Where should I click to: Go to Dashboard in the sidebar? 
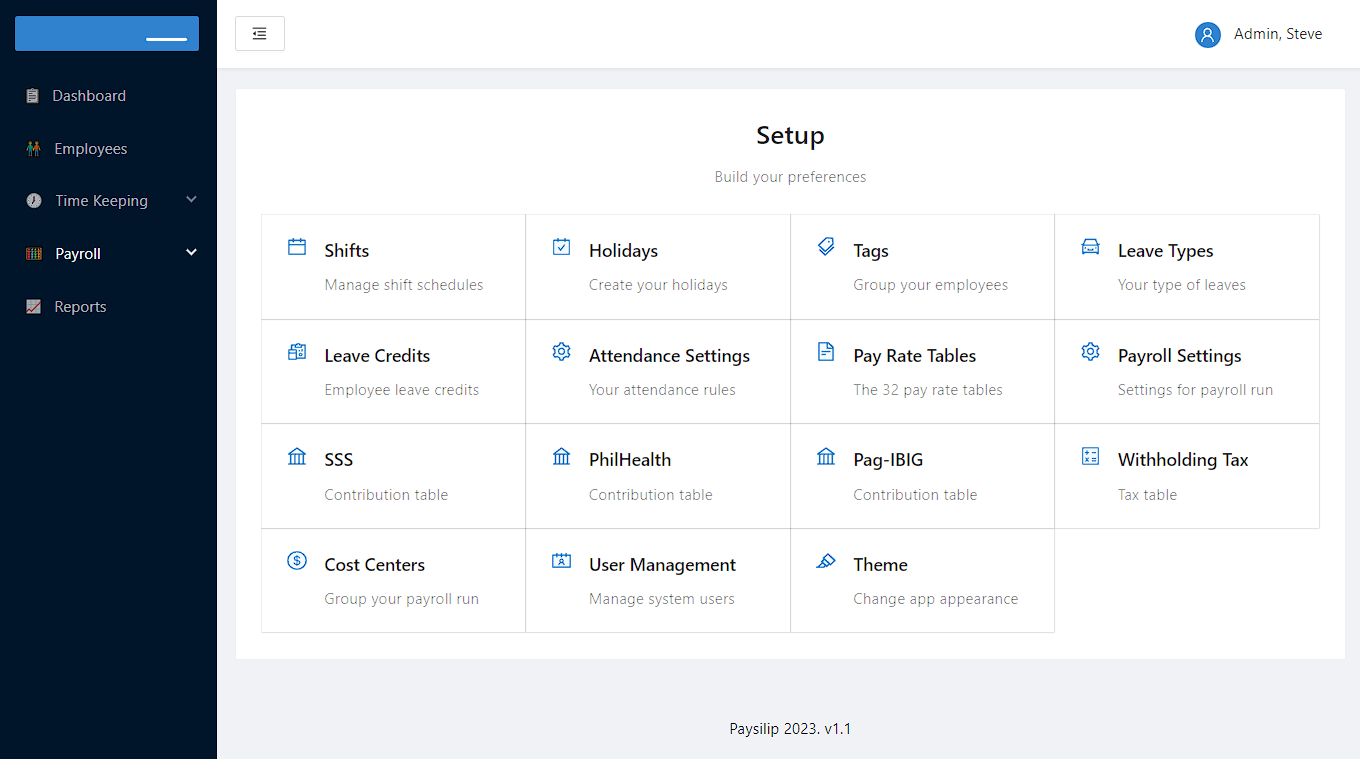[x=89, y=96]
